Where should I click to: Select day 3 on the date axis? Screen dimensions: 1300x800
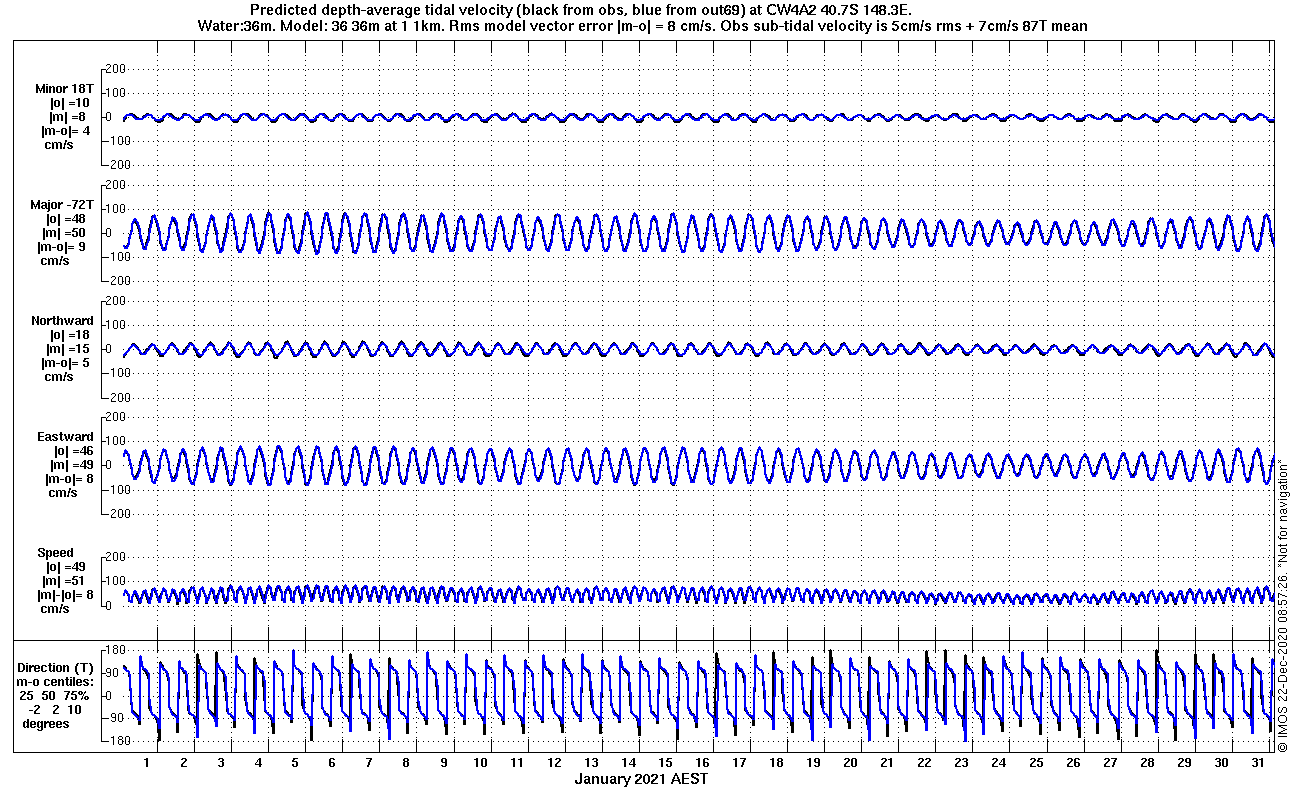(x=221, y=763)
